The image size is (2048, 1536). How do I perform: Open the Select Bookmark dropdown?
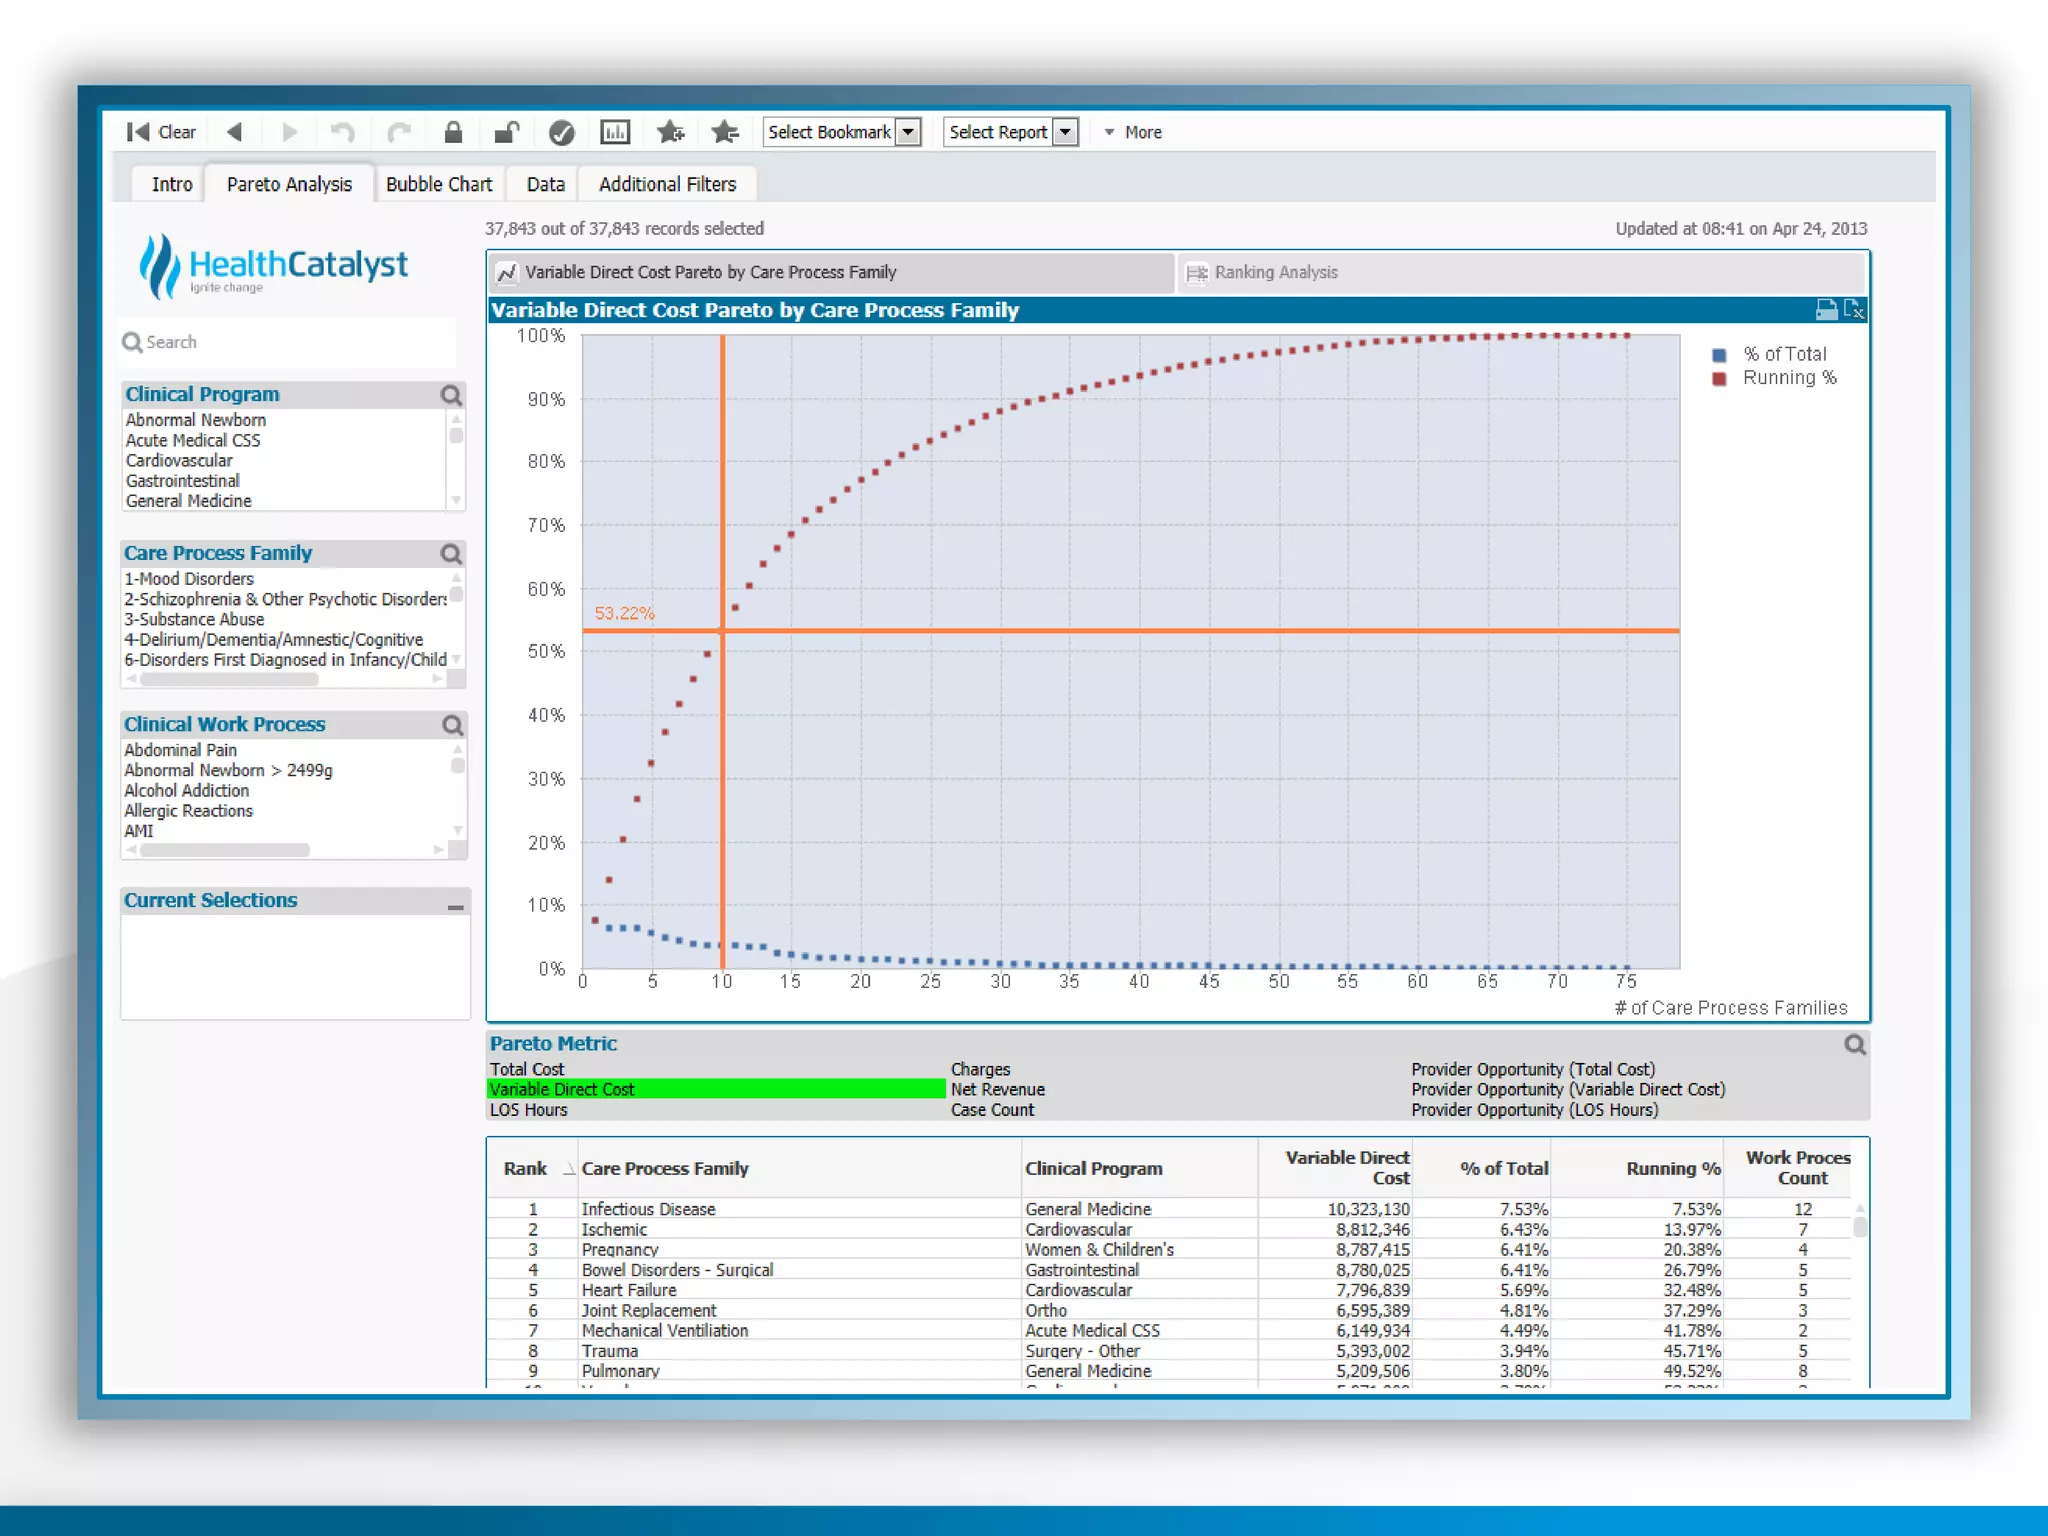tap(908, 132)
